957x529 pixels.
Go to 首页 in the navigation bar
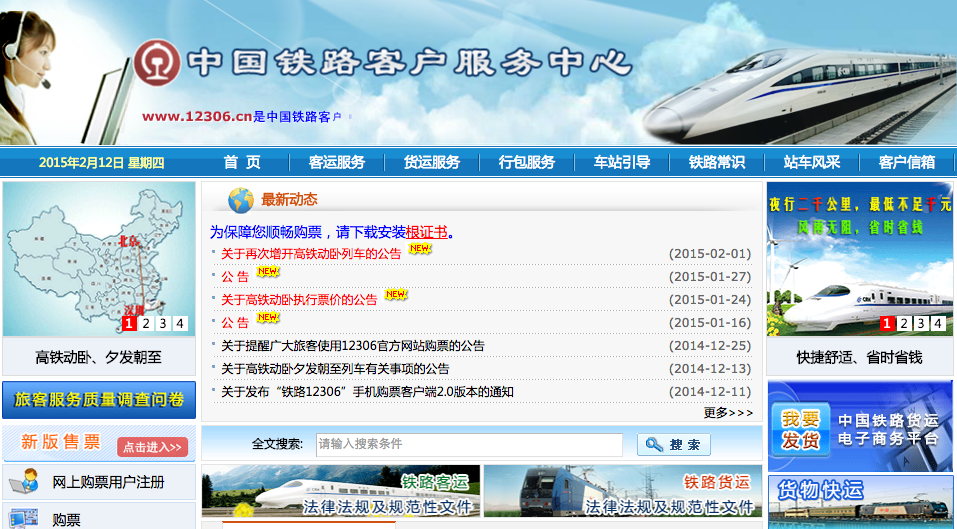coord(242,162)
